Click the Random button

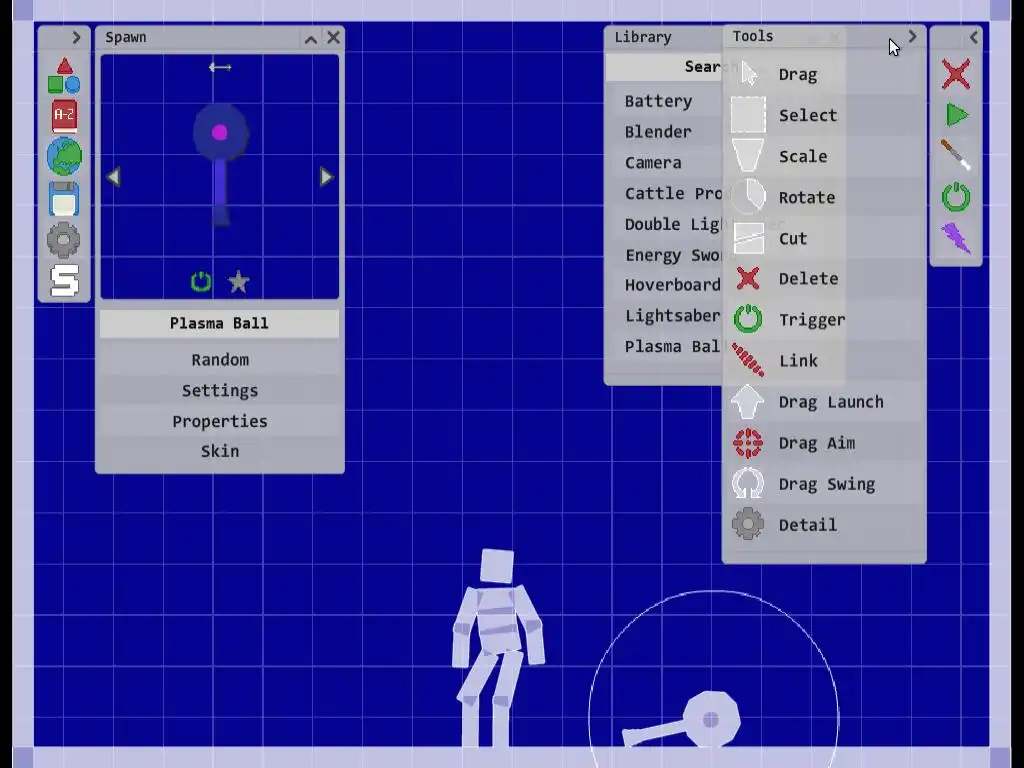coord(219,360)
